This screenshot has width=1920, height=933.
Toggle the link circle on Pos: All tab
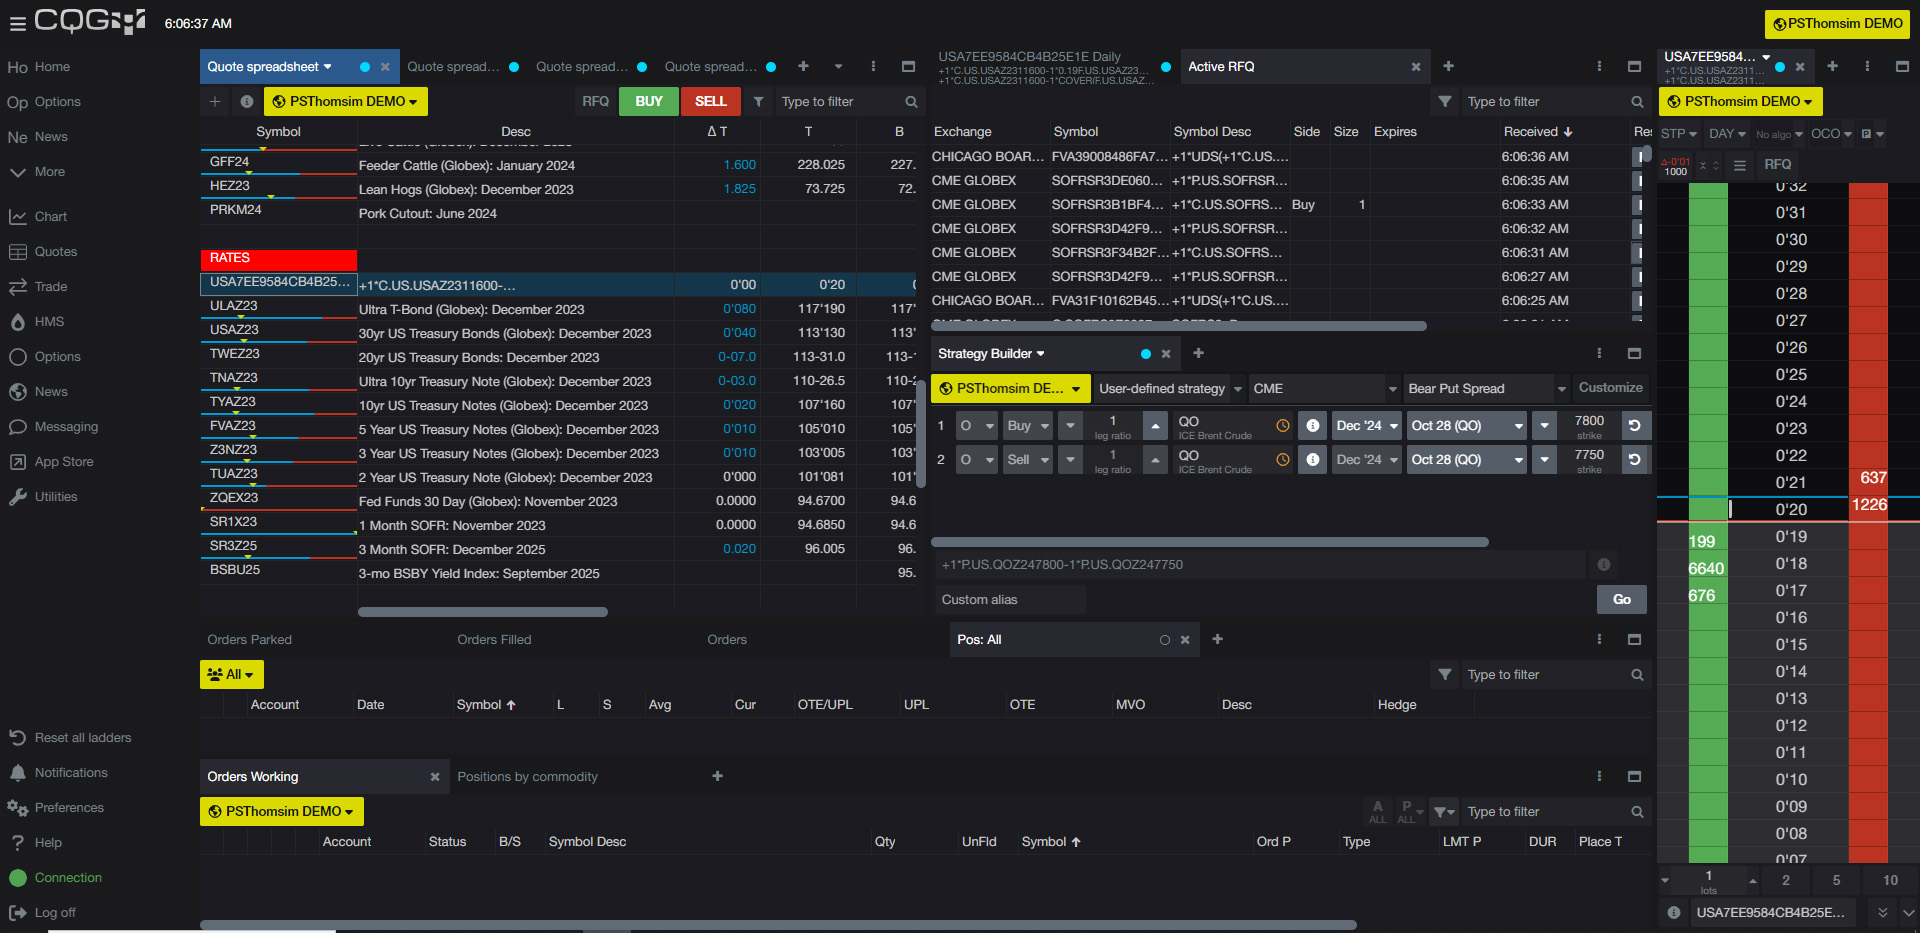[1164, 640]
